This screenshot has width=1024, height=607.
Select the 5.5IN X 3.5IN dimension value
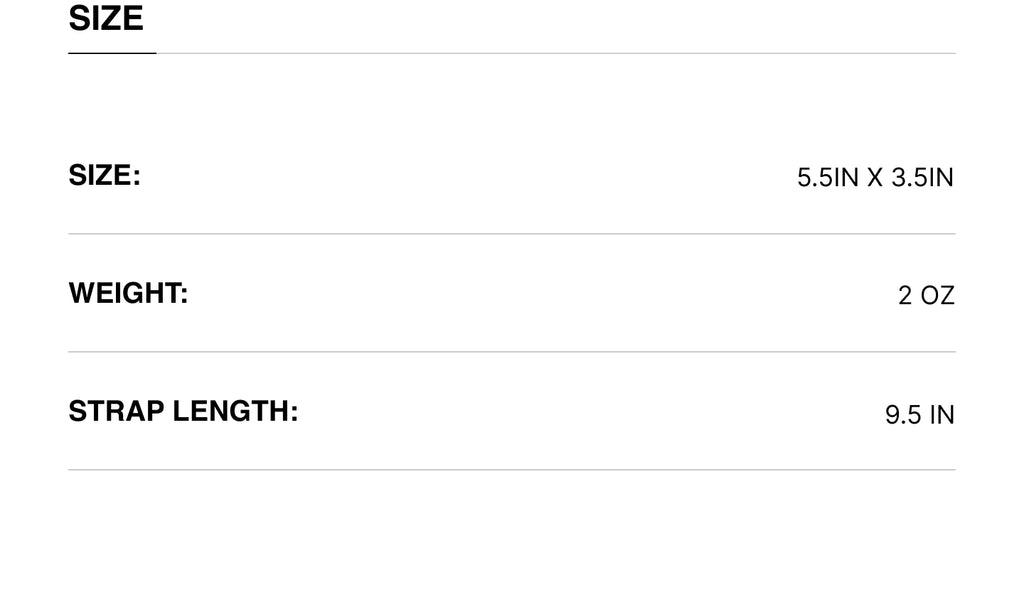[875, 178]
